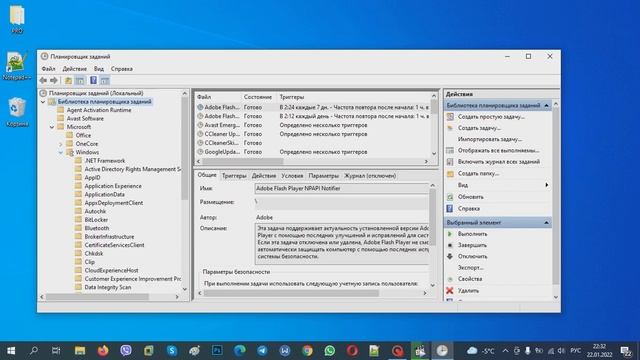The image size is (640, 360).
Task: Open Firefox from the taskbar
Action: tap(103, 351)
